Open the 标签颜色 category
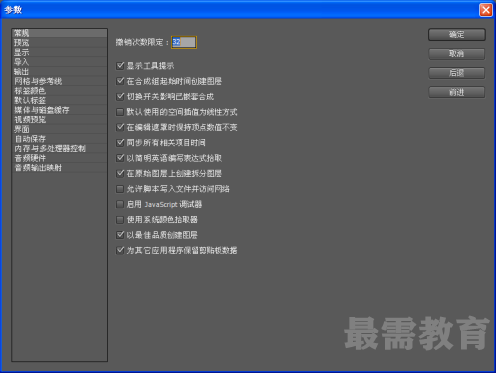 click(59, 91)
